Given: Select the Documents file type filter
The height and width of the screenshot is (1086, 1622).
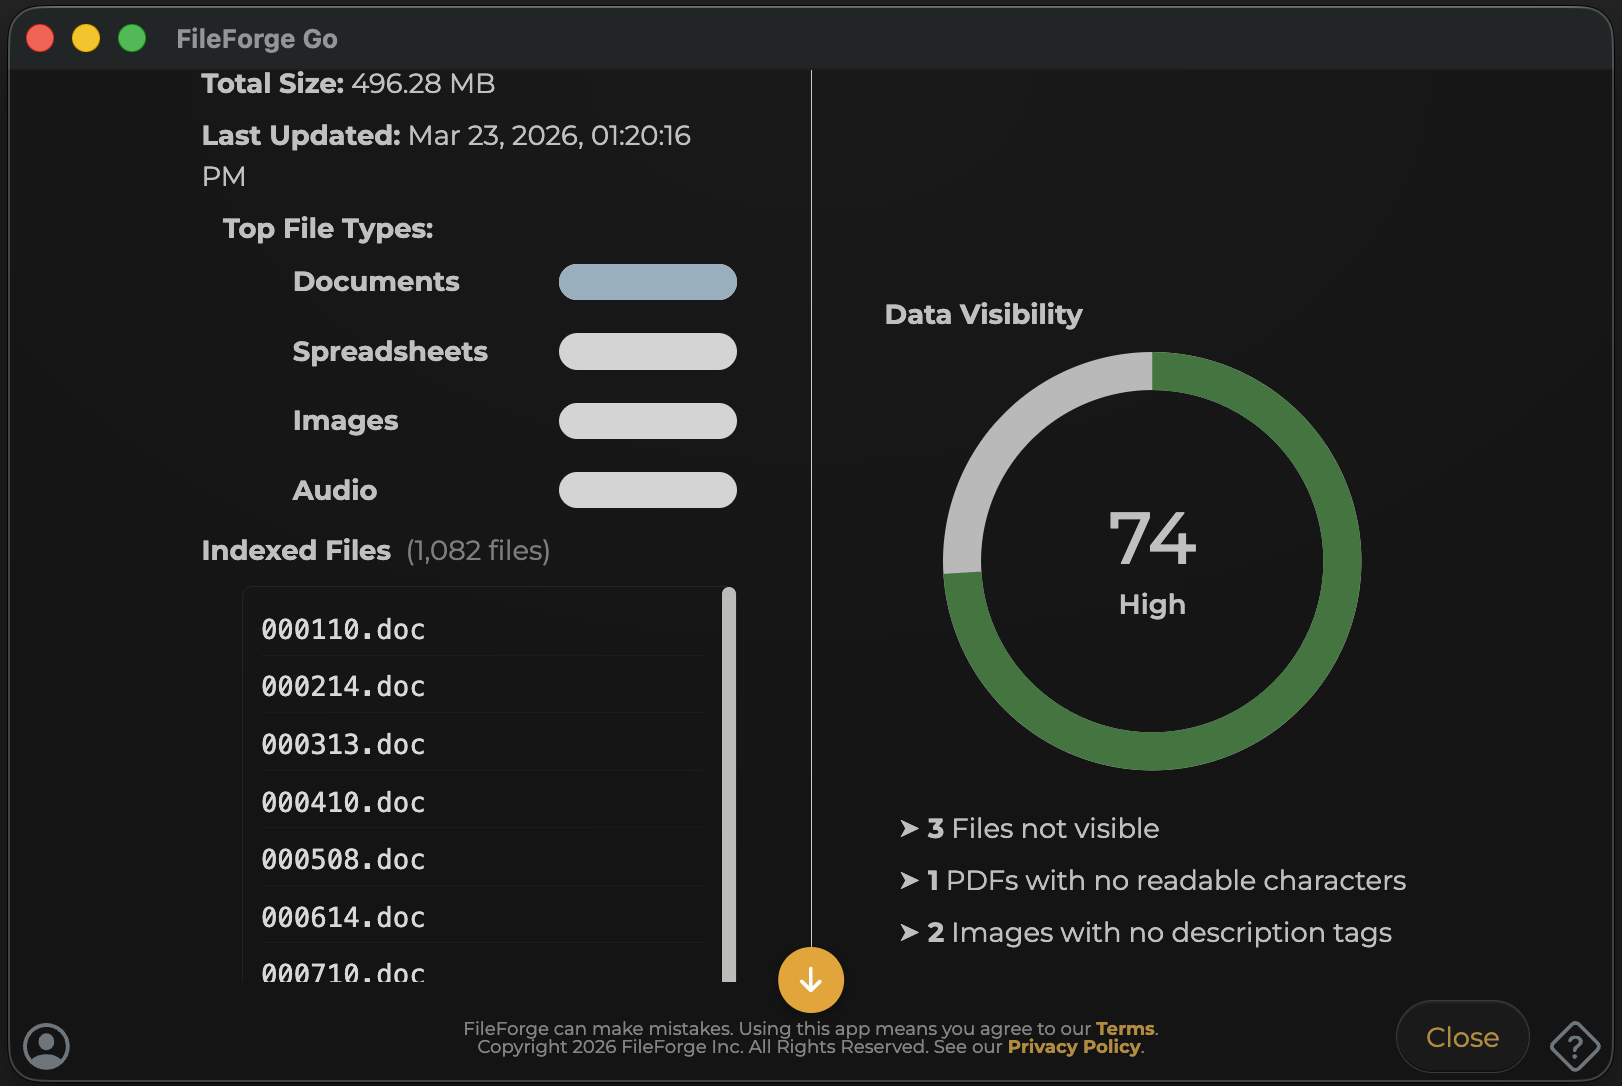Looking at the screenshot, I should (x=648, y=282).
